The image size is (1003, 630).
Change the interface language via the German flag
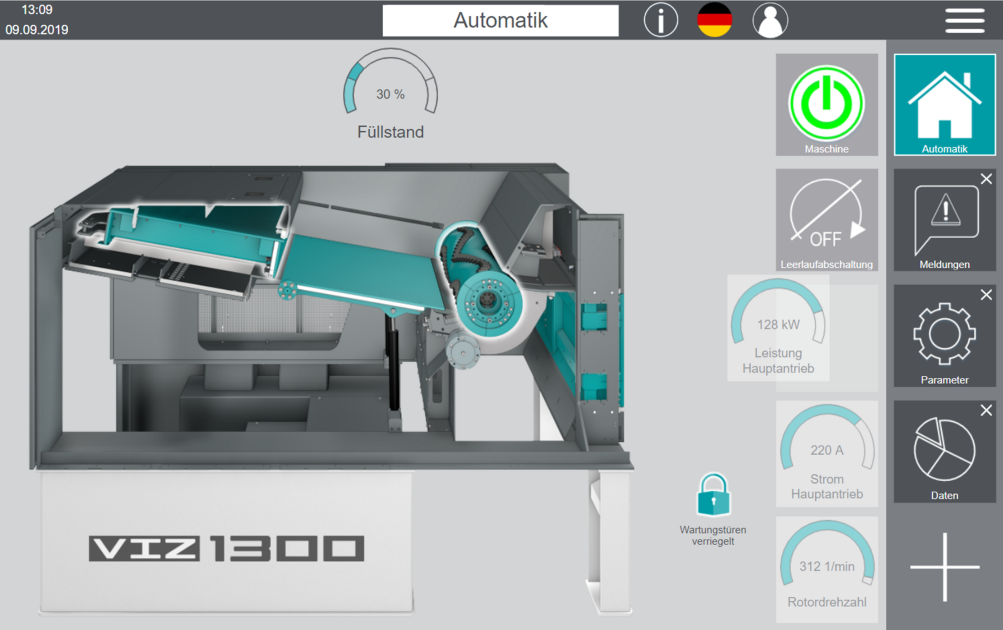click(x=715, y=19)
